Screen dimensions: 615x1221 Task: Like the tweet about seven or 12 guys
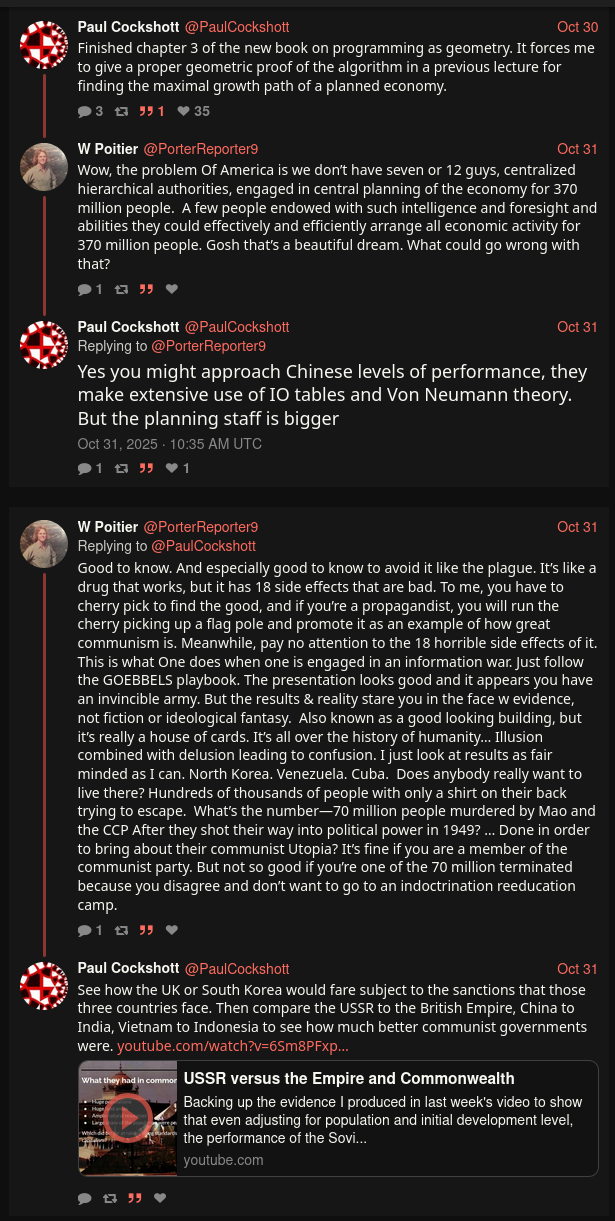pos(171,290)
